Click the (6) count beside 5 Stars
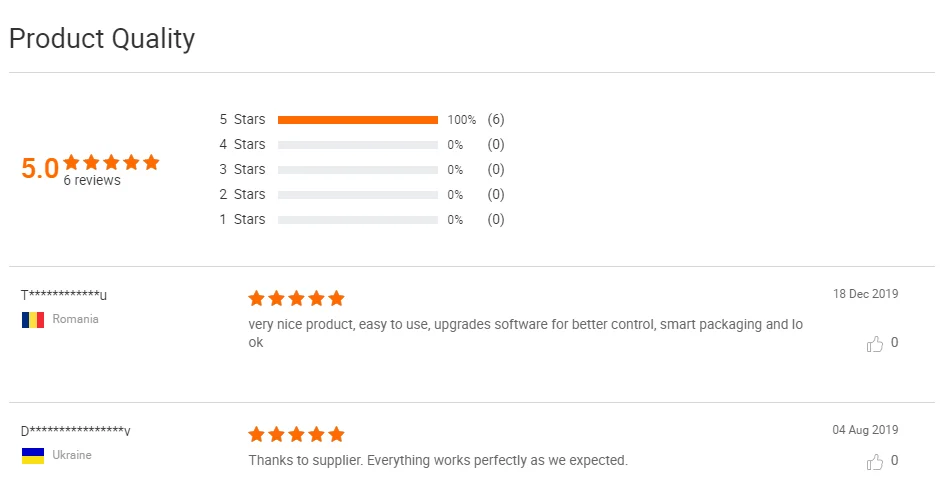 (496, 120)
